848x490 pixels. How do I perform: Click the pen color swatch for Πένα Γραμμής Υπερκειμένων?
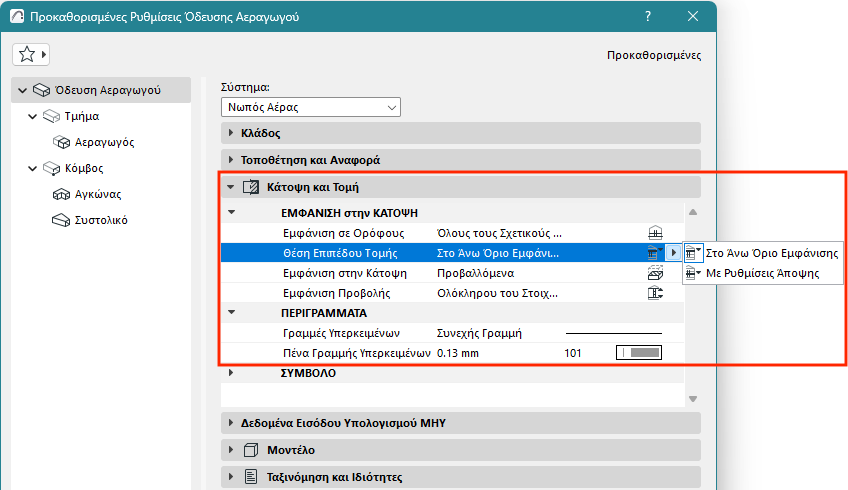[x=639, y=353]
